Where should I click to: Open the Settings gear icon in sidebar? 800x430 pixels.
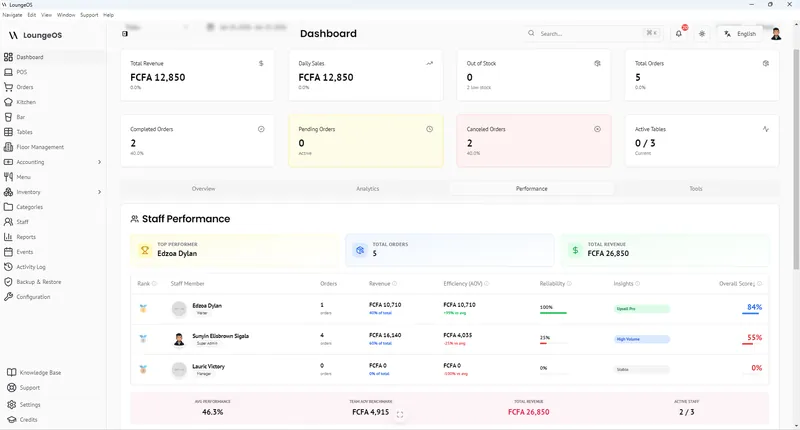pyautogui.click(x=11, y=404)
